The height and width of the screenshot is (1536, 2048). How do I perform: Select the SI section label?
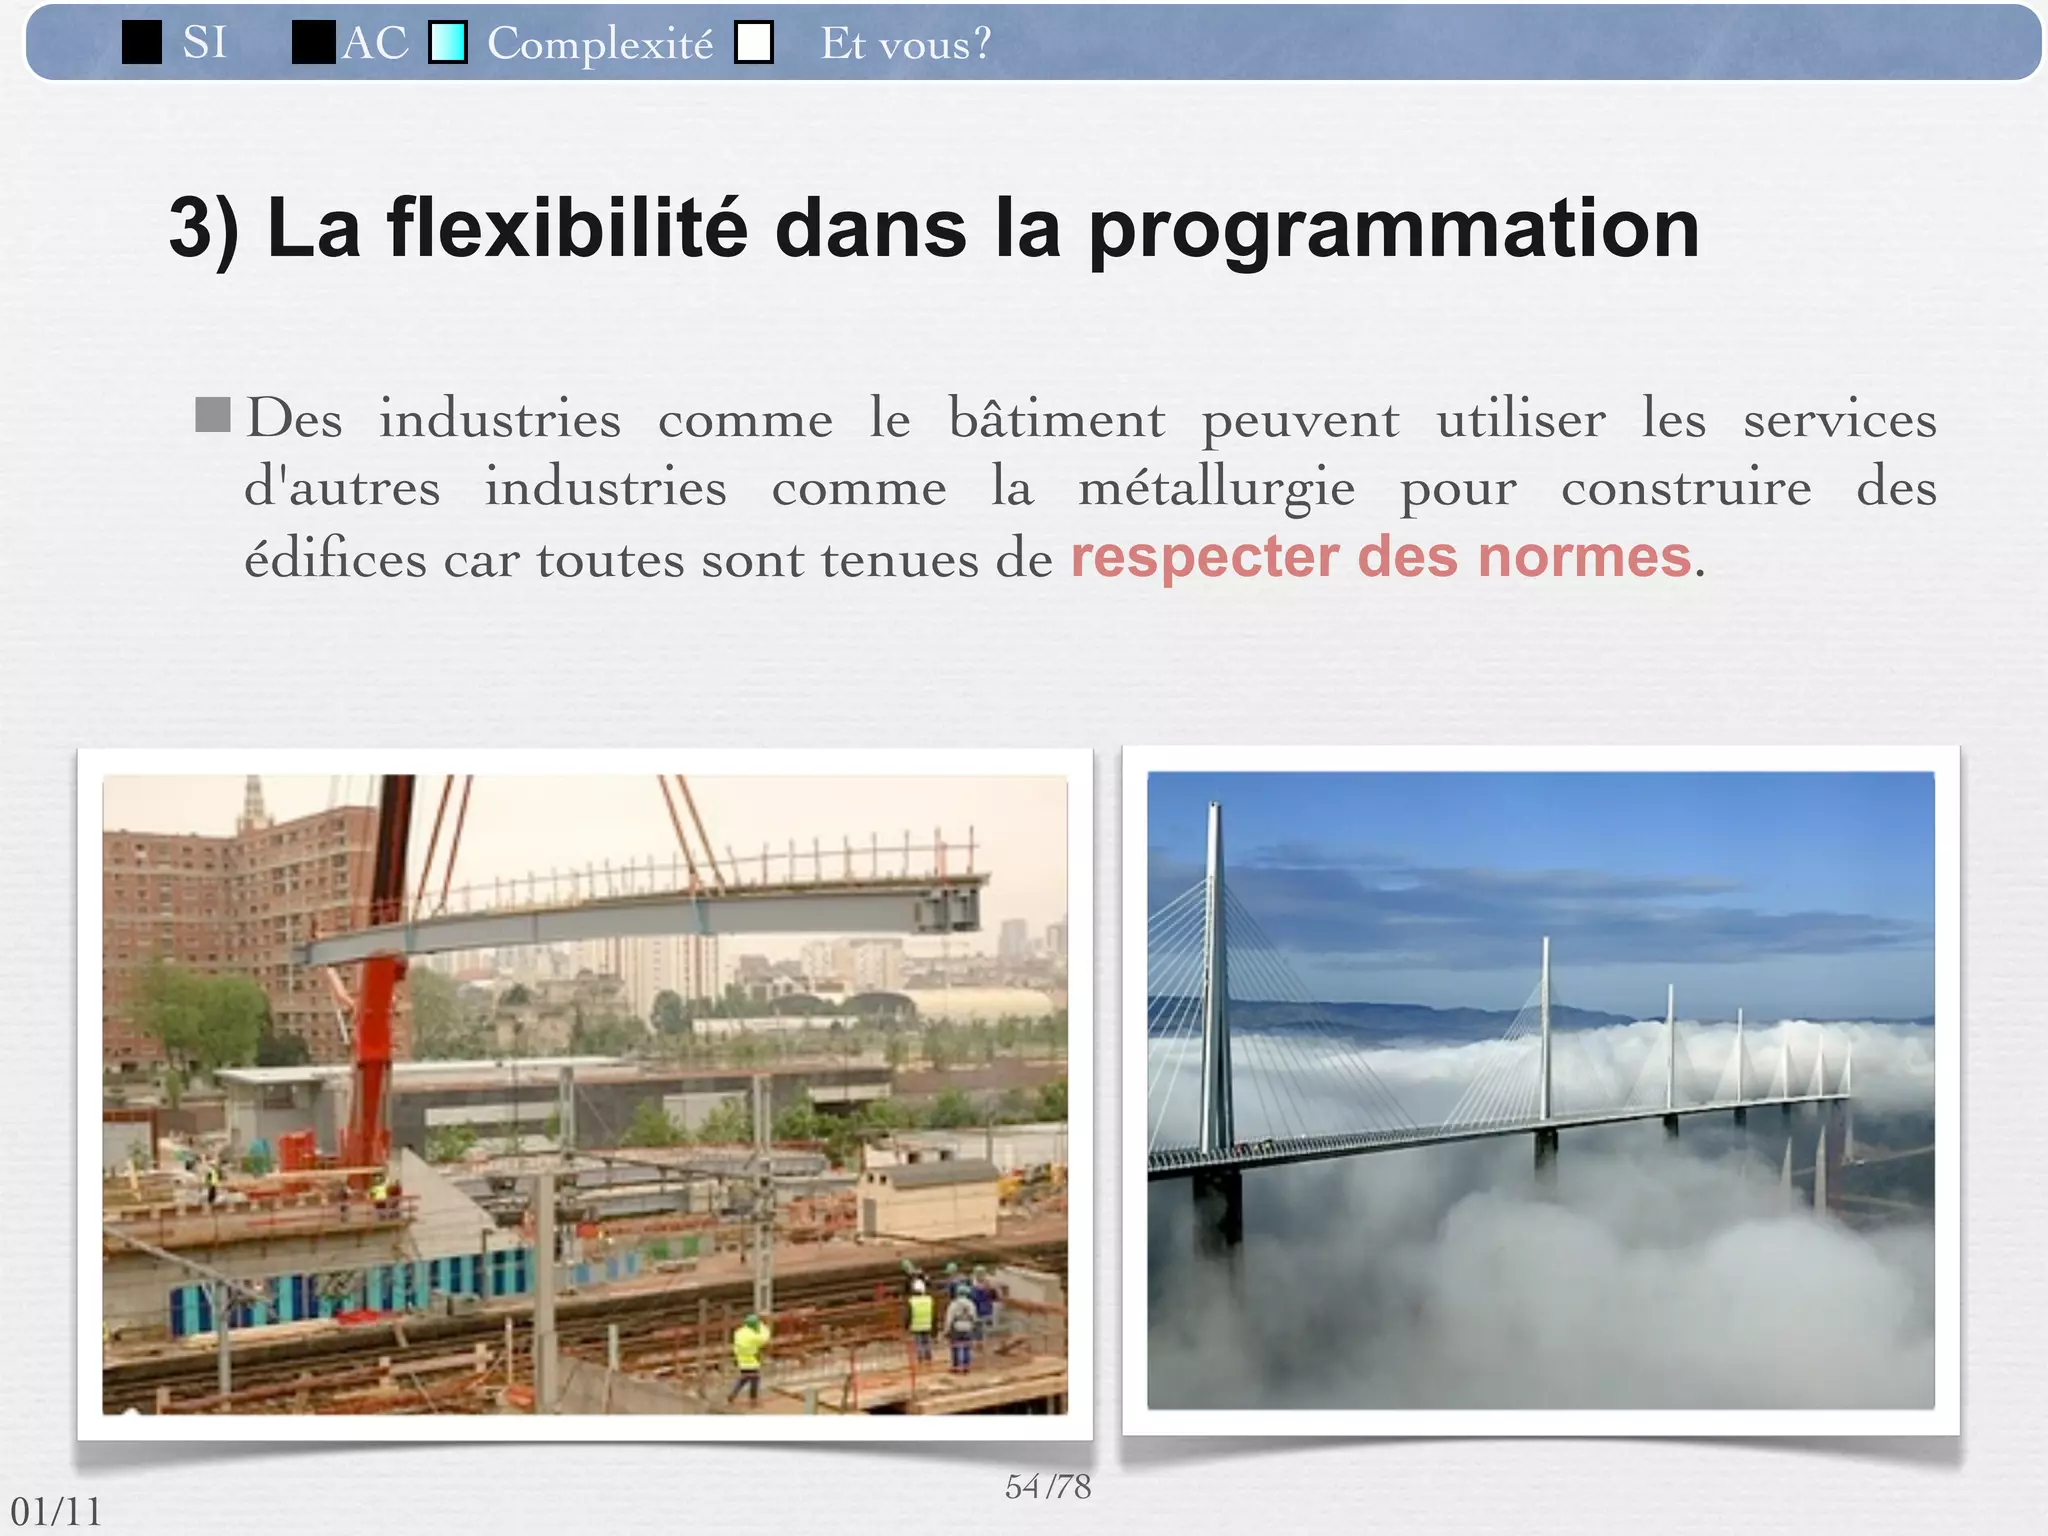click(205, 43)
